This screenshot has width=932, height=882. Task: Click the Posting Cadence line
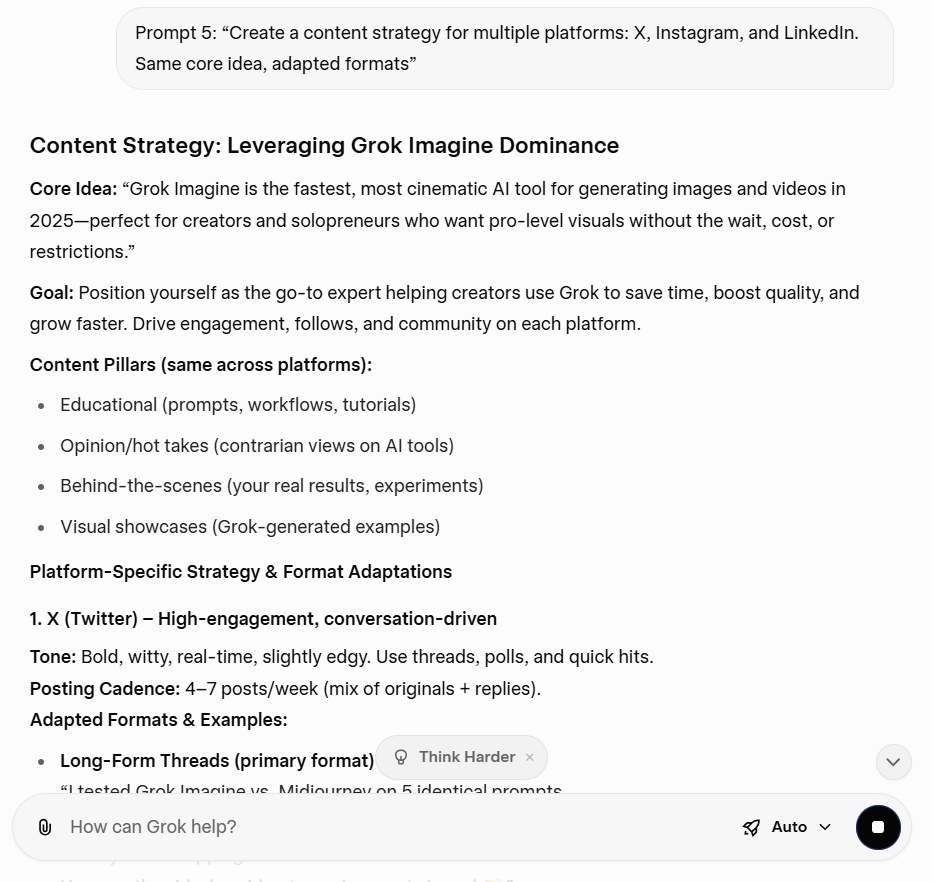pos(285,688)
